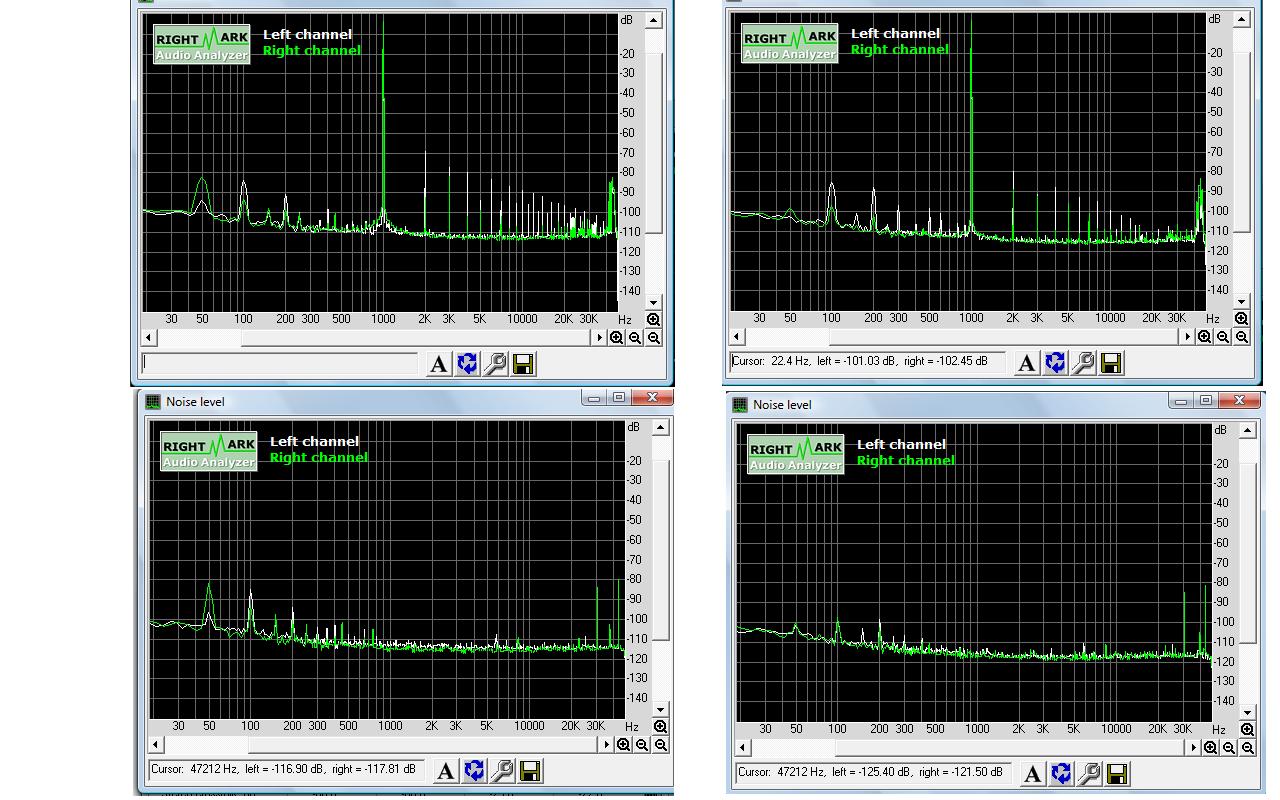Save graph with floppy icon in 22.4 Hz cursor window
This screenshot has width=1280, height=800.
click(x=1111, y=363)
